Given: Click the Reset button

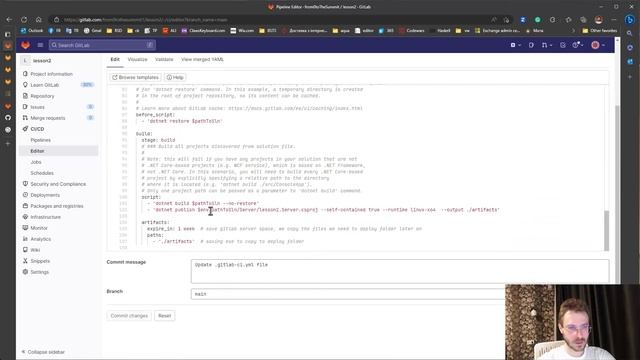Looking at the screenshot, I should (x=164, y=316).
